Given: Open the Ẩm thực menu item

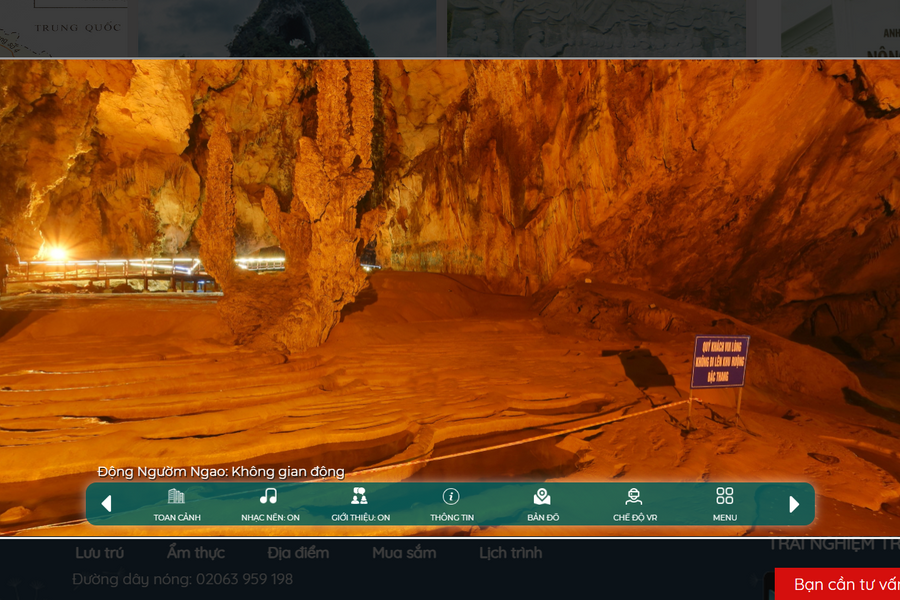Looking at the screenshot, I should pyautogui.click(x=196, y=553).
